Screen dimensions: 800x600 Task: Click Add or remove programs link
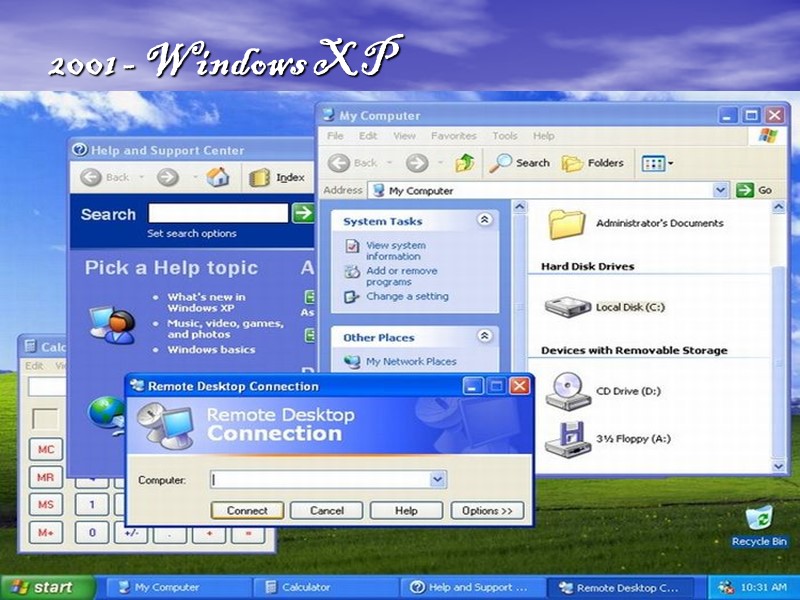(402, 276)
